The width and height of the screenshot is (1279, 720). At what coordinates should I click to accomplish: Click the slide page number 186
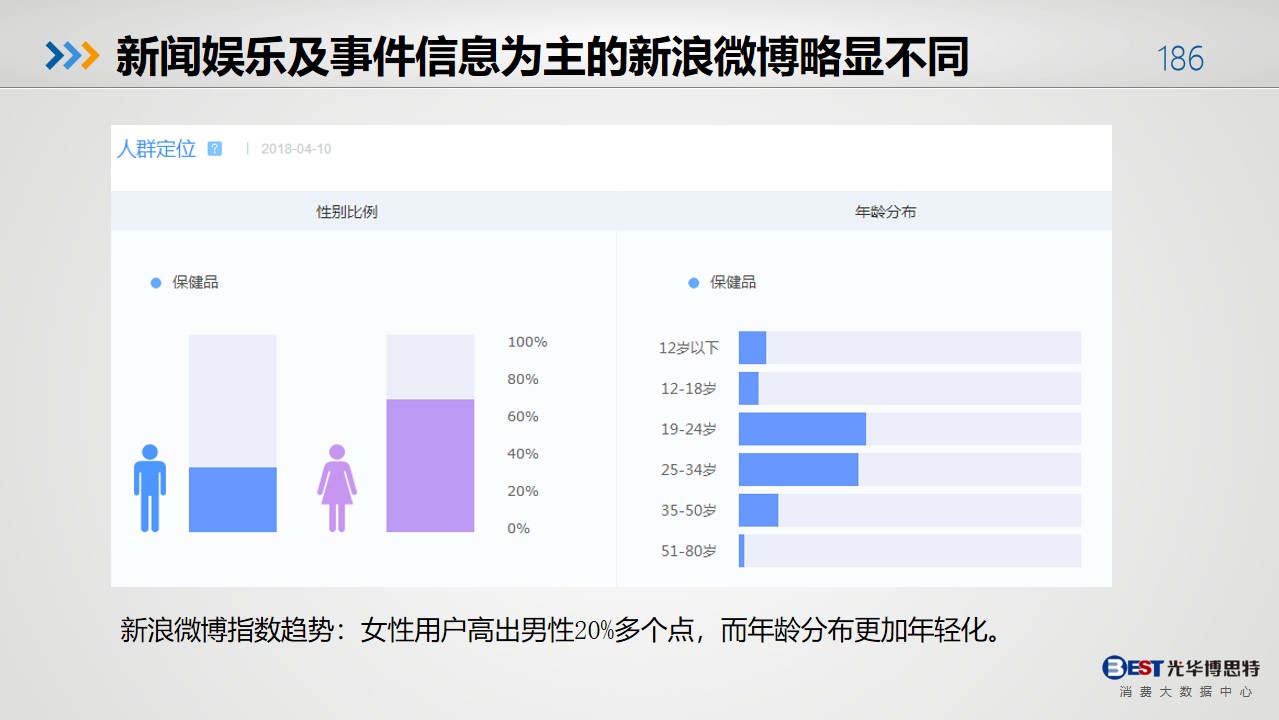coord(1180,59)
